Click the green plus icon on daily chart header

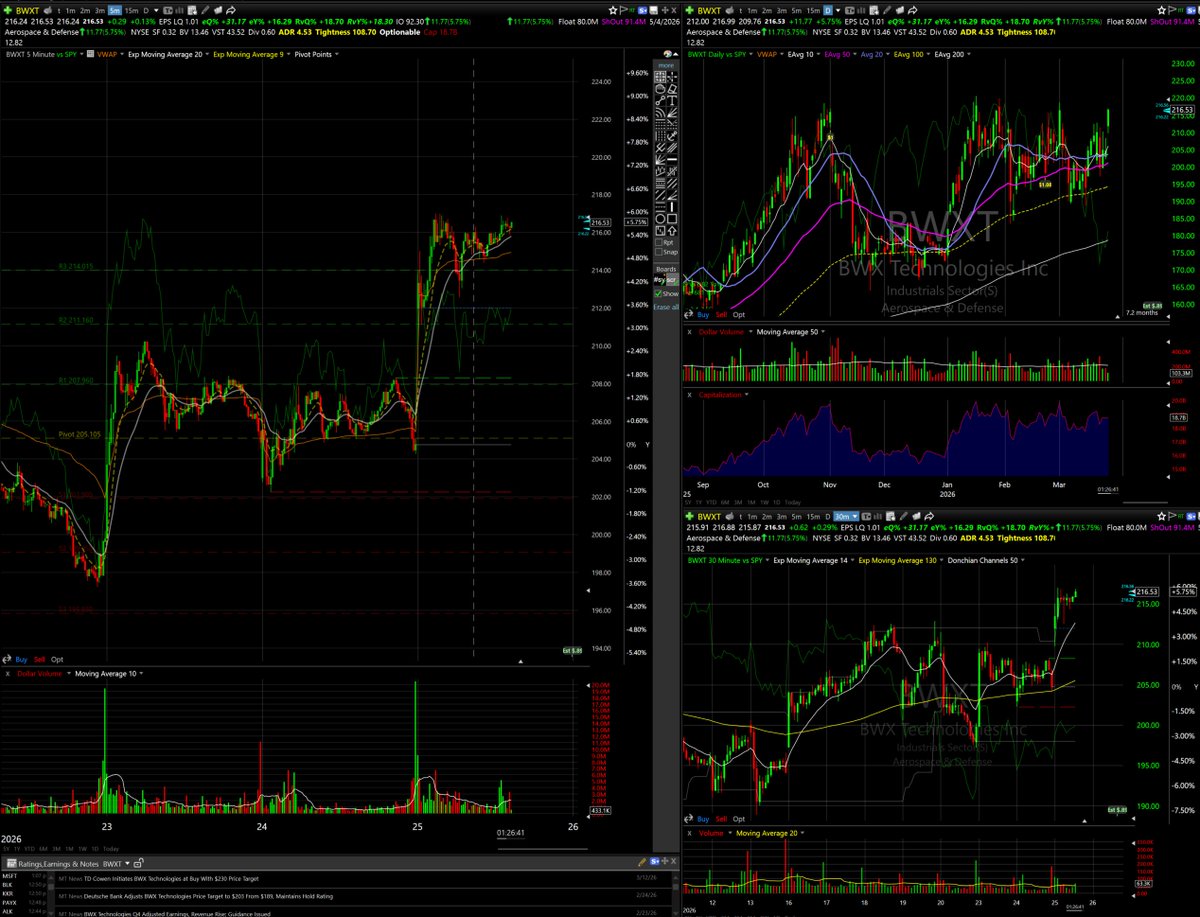[x=690, y=11]
